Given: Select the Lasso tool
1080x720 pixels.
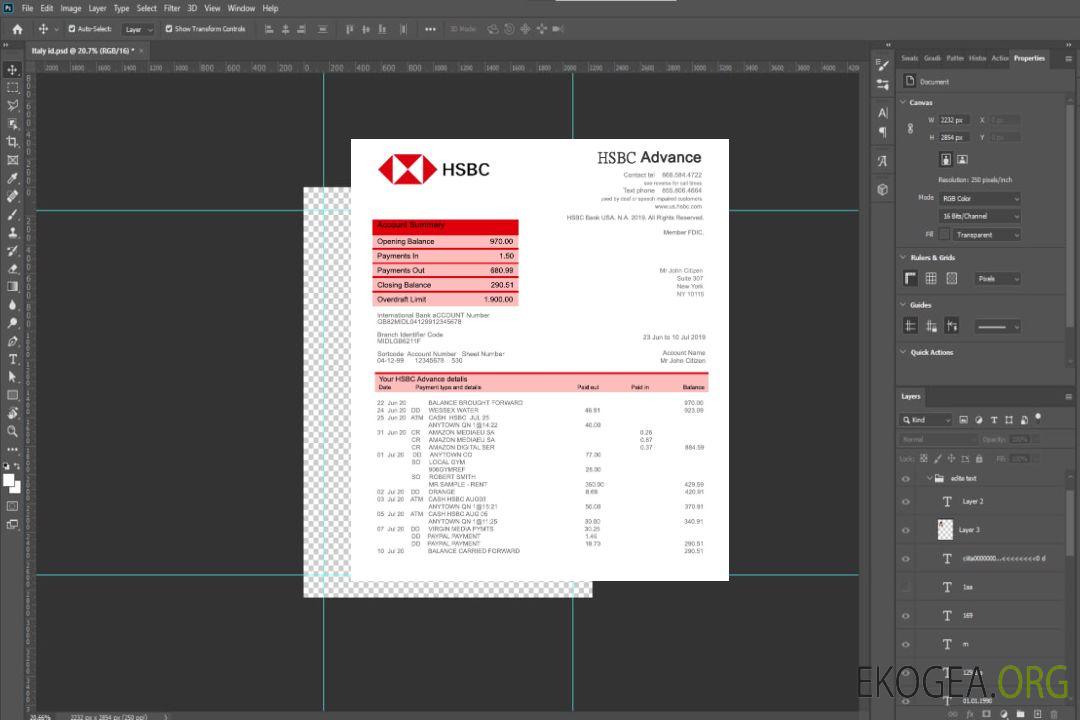Looking at the screenshot, I should (12, 105).
